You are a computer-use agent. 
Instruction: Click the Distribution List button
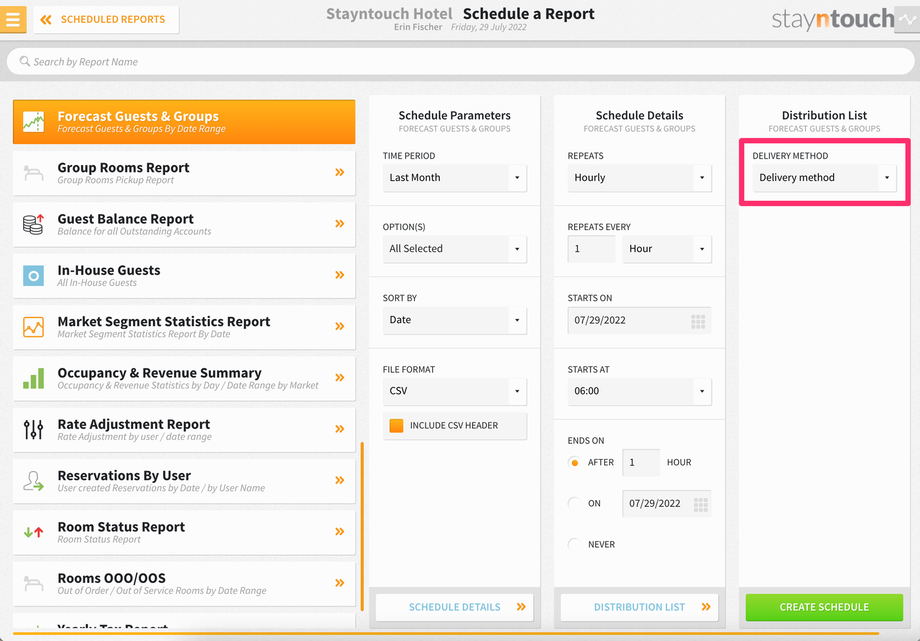click(640, 607)
